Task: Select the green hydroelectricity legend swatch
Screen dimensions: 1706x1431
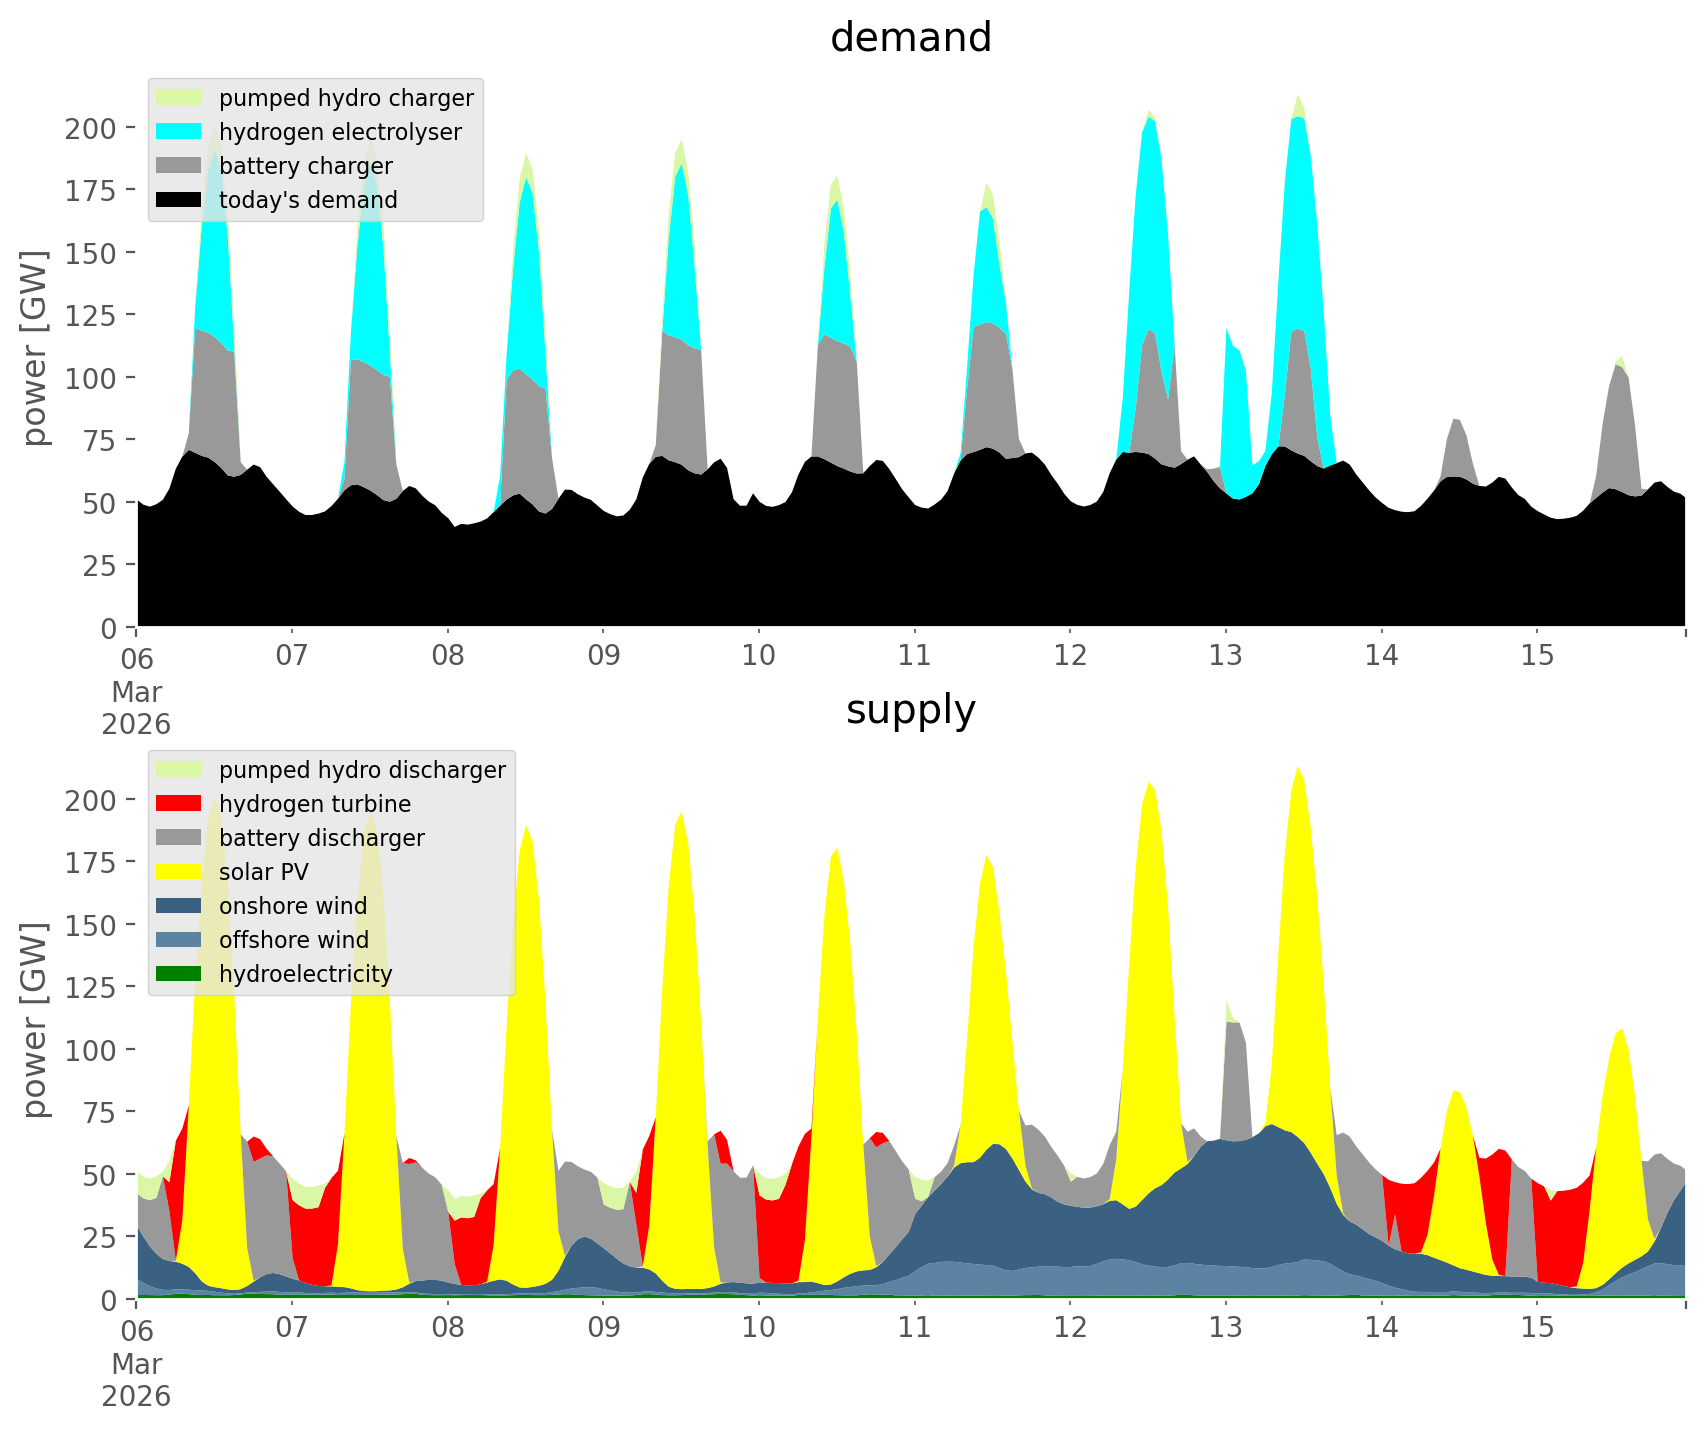Action: click(179, 974)
